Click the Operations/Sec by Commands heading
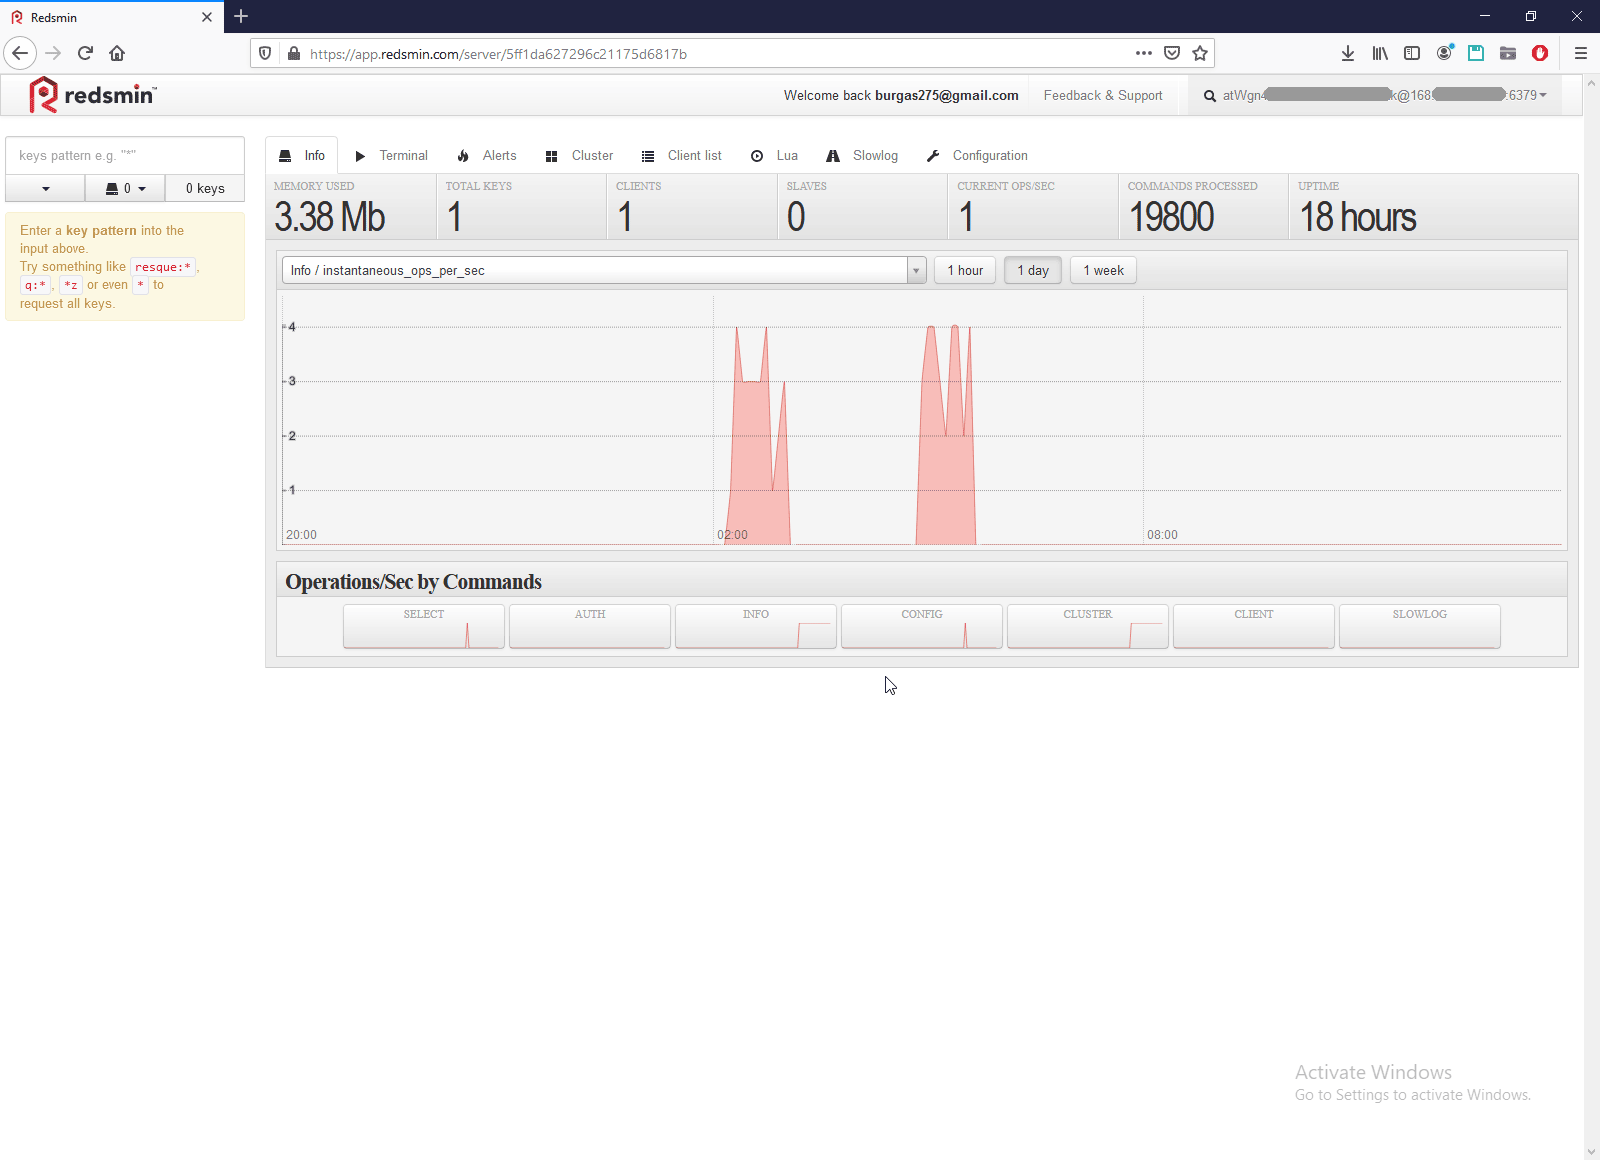Viewport: 1600px width, 1160px height. click(x=413, y=582)
